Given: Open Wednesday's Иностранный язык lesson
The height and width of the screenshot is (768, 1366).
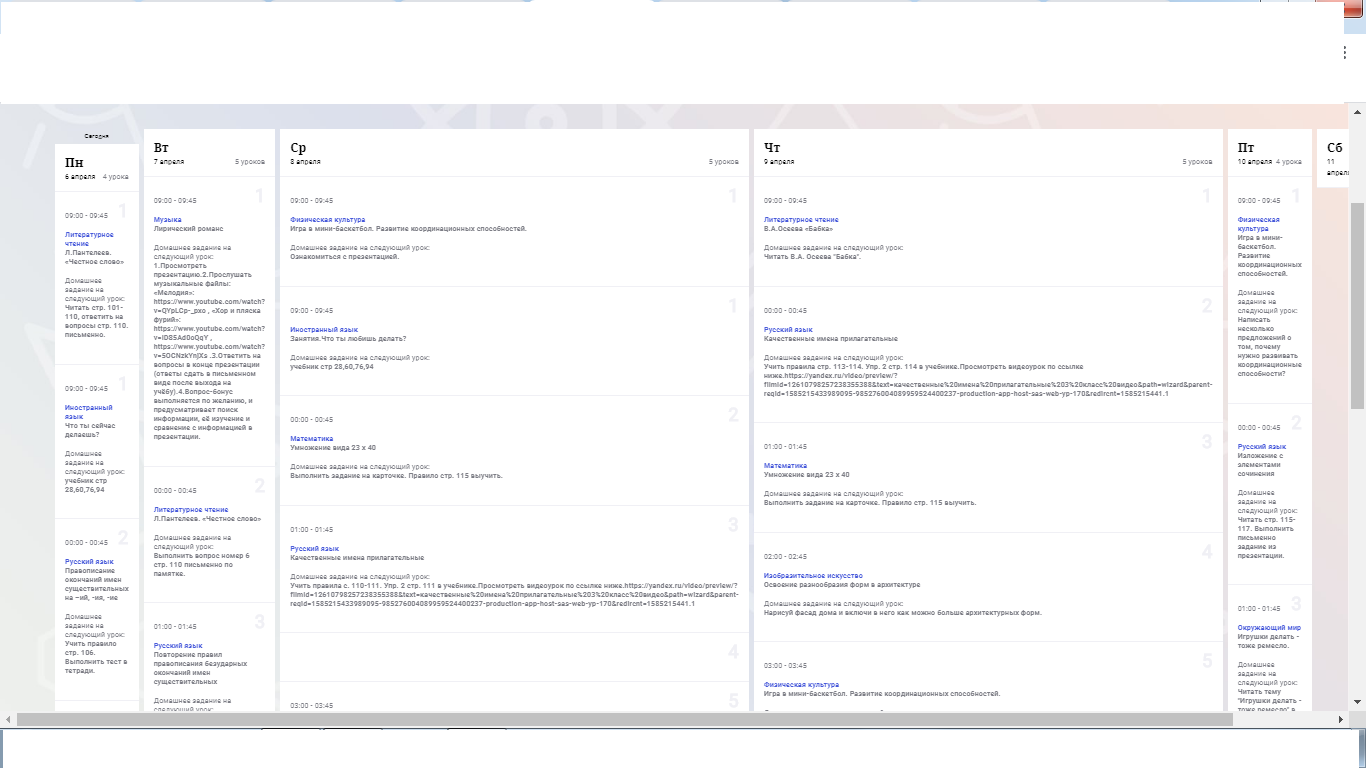Looking at the screenshot, I should point(324,329).
